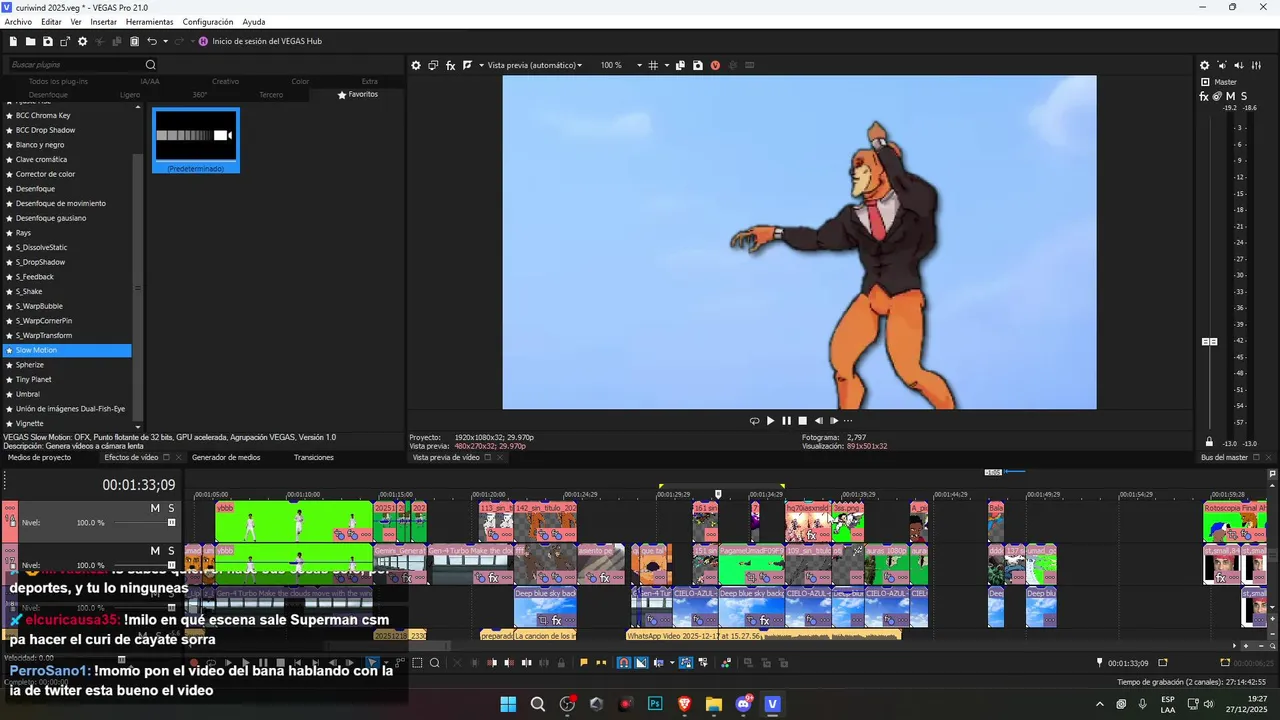Click the timeline zoom magnifier tool
The height and width of the screenshot is (720, 1280).
pos(434,663)
